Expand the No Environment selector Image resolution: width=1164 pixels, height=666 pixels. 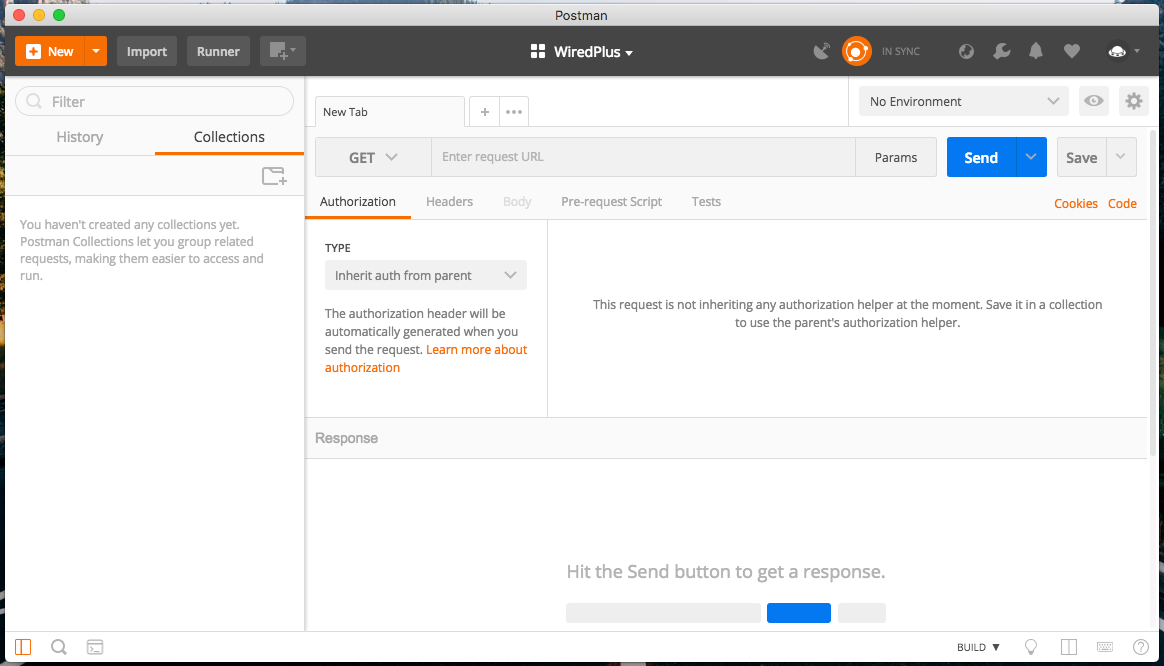pos(963,101)
